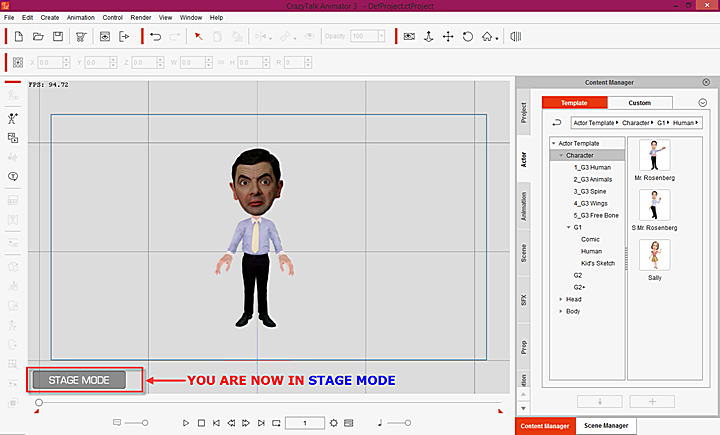Switch to the Custom tab
The height and width of the screenshot is (435, 720).
pyautogui.click(x=640, y=103)
